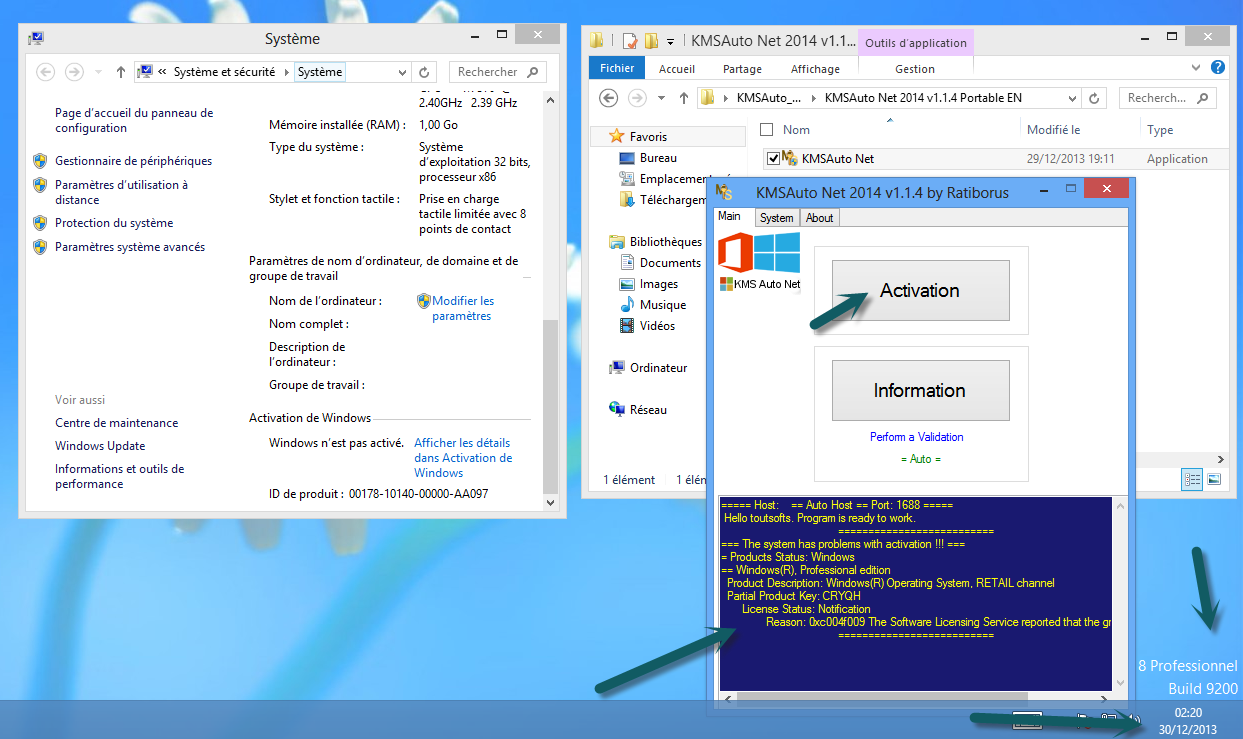Open the Partage ribbon tab
This screenshot has height=739, width=1243.
pyautogui.click(x=742, y=69)
